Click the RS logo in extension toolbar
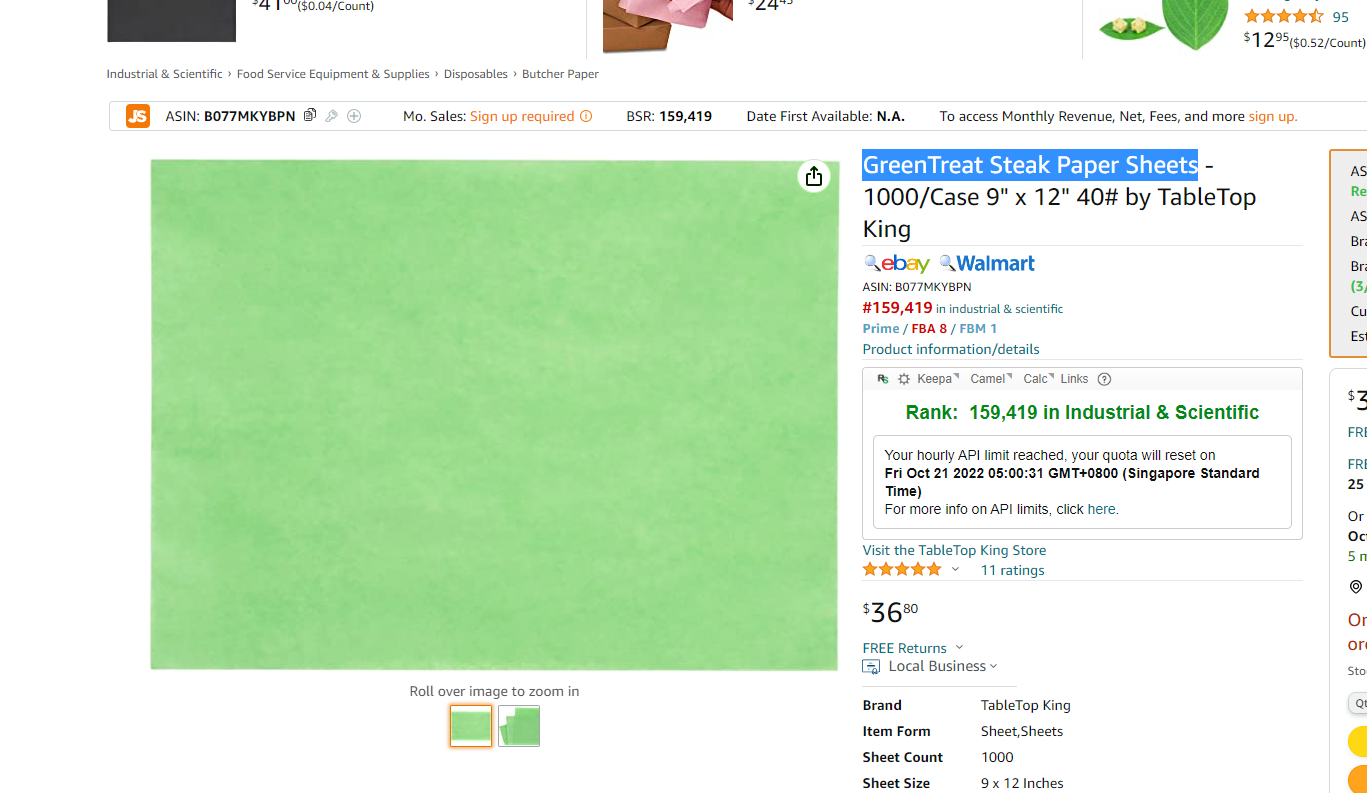1367x793 pixels. click(x=882, y=379)
